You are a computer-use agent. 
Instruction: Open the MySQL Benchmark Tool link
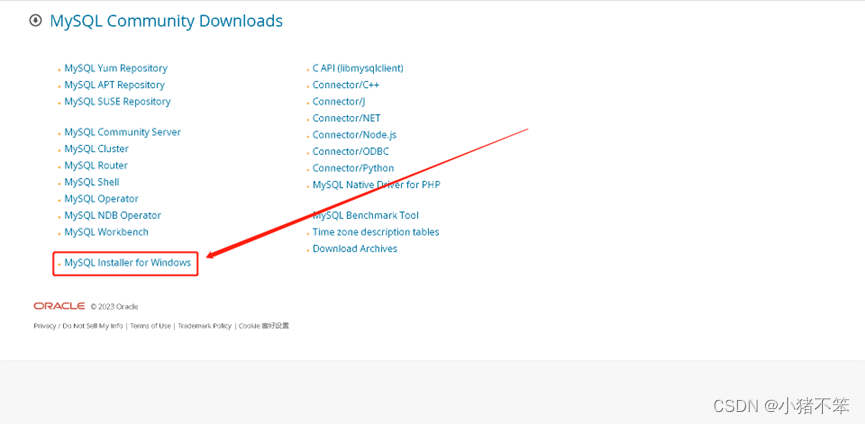coord(366,216)
